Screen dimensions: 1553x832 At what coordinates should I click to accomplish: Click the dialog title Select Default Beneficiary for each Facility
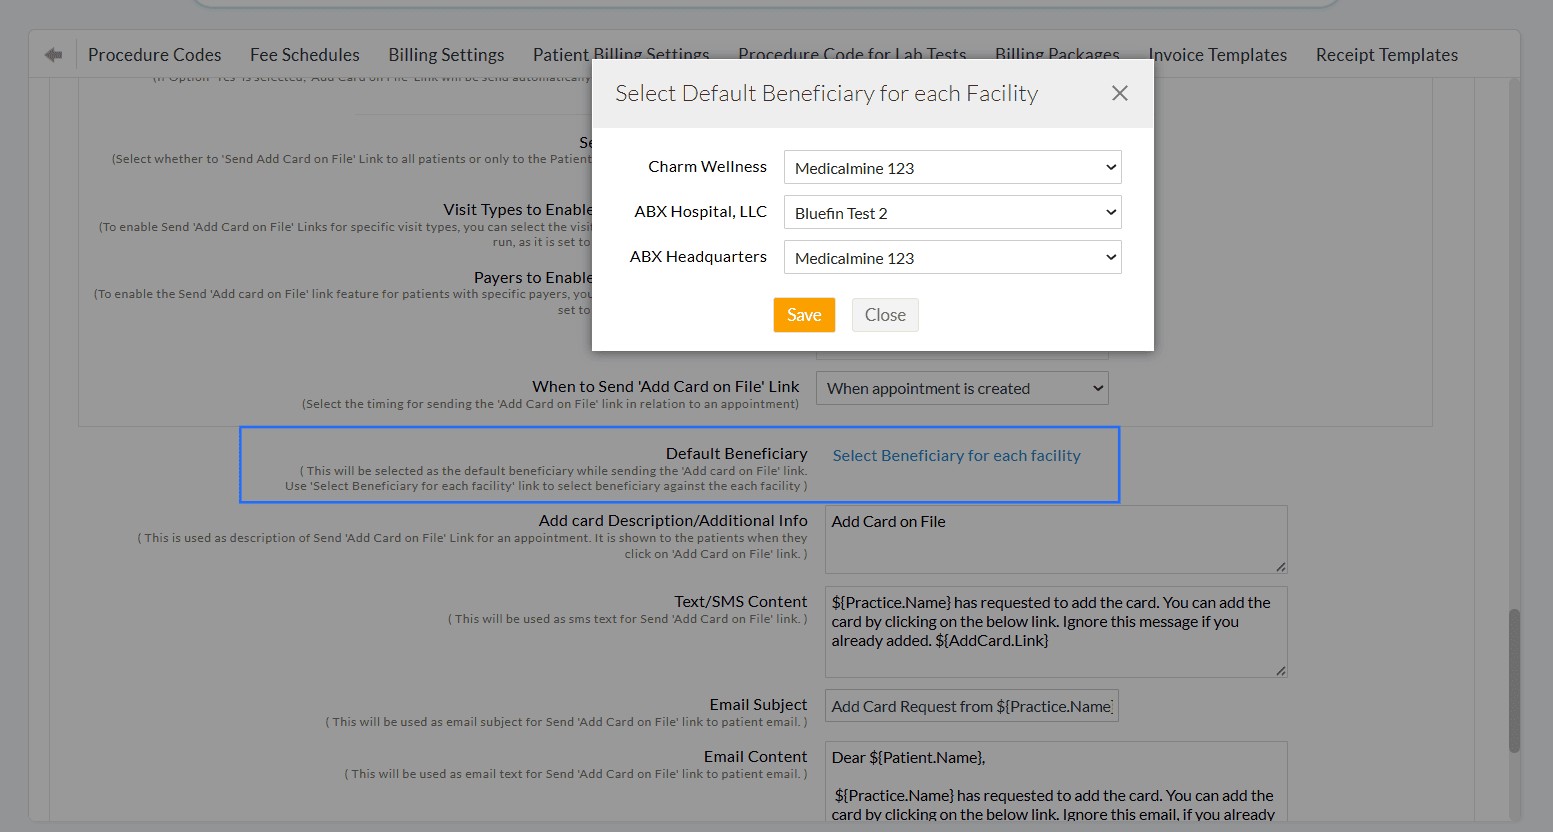[827, 93]
